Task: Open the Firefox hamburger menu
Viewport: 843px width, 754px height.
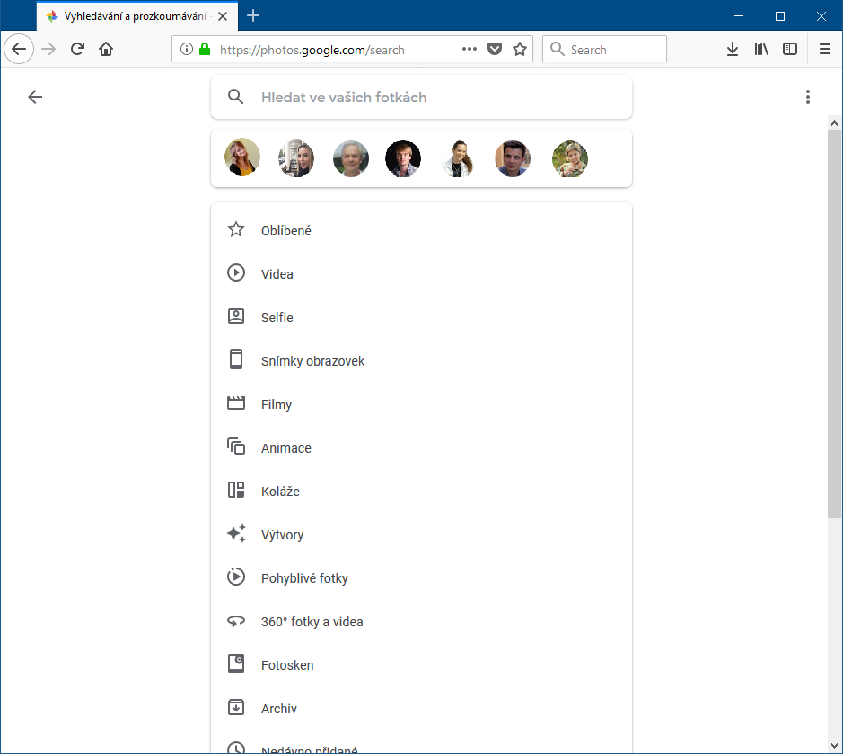Action: [825, 49]
